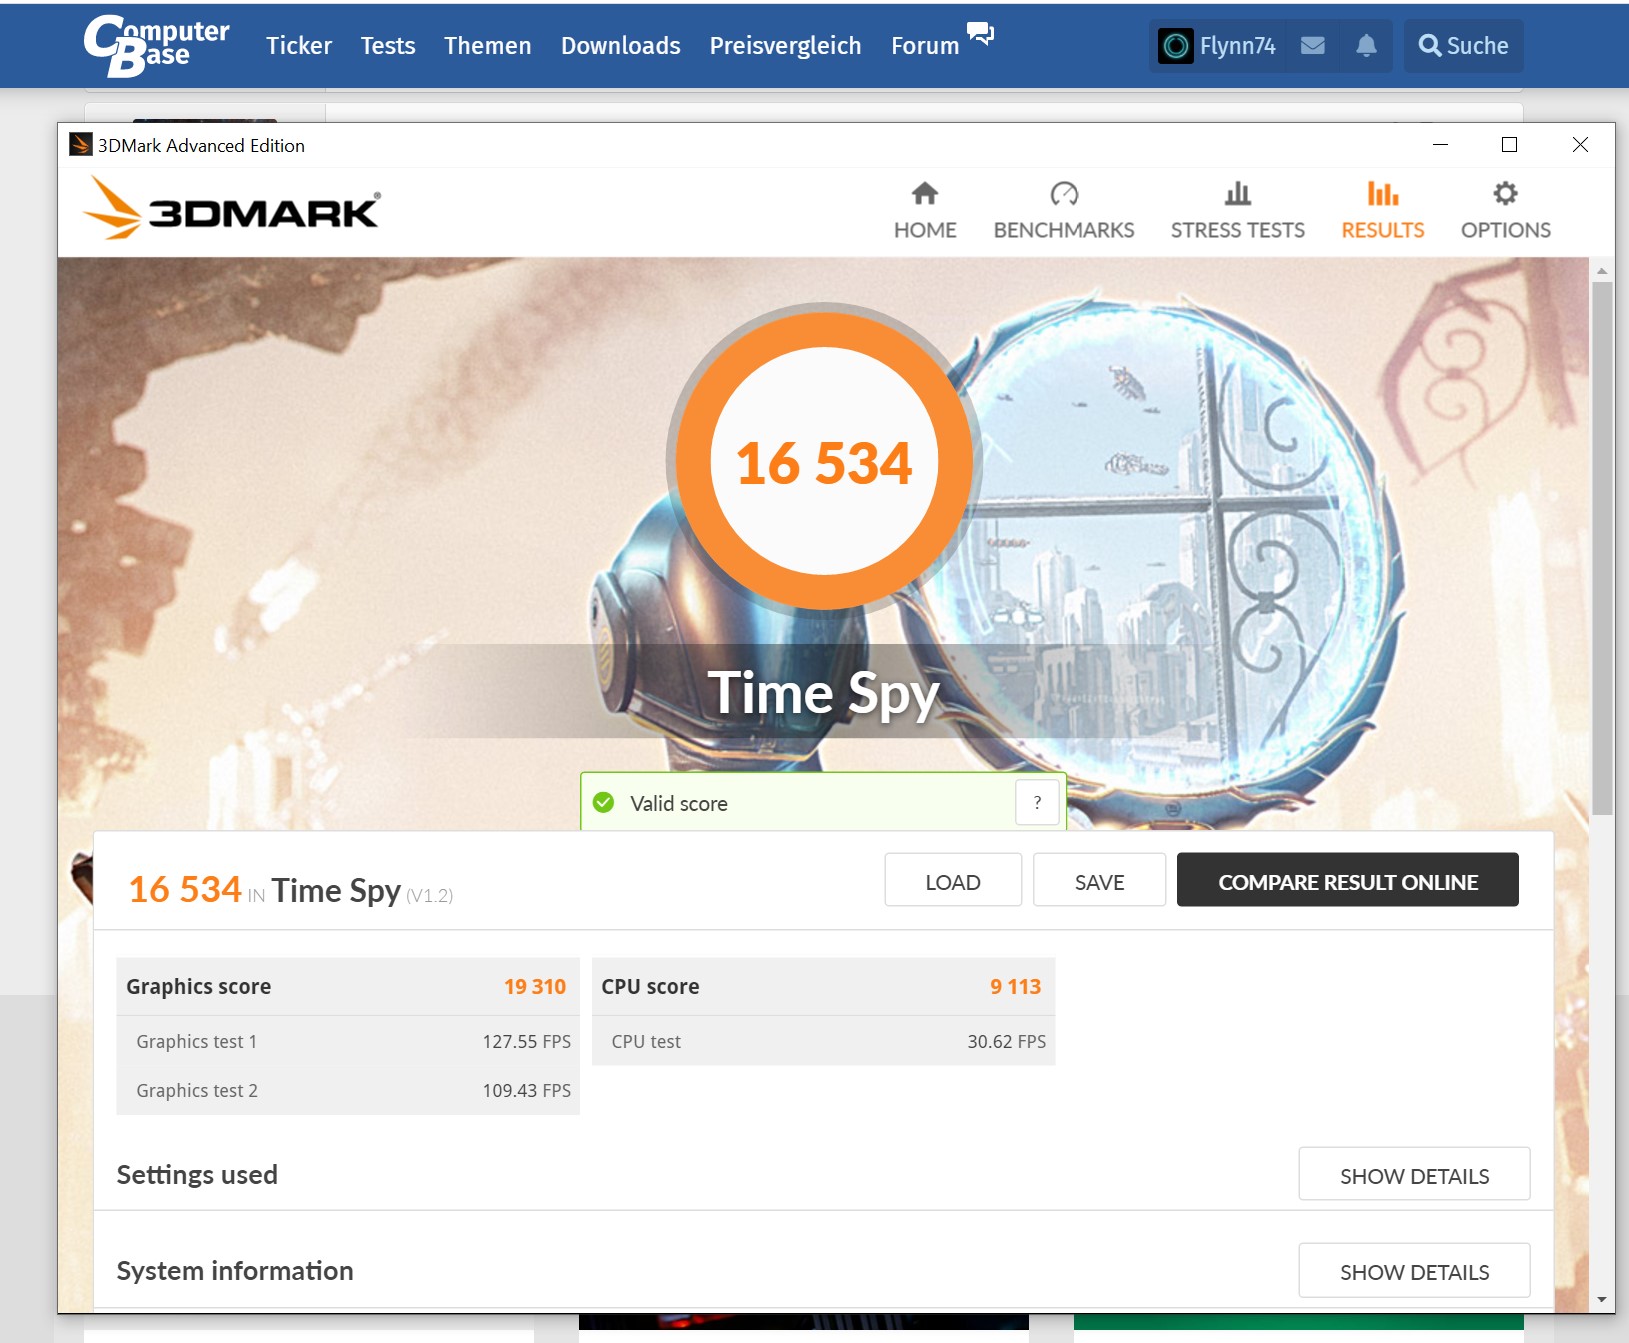Minimize the 3DMark window
The height and width of the screenshot is (1343, 1629).
[1440, 145]
